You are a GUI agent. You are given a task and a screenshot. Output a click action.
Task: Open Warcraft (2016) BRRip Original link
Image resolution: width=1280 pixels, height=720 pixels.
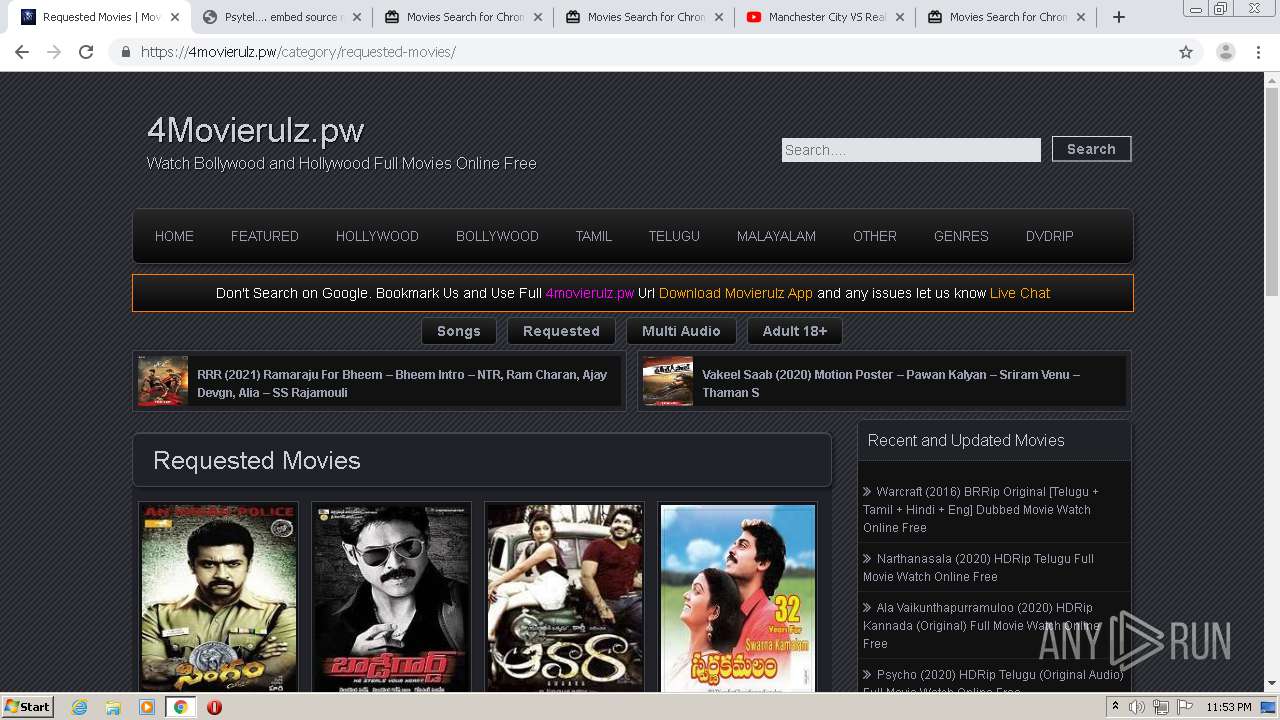click(x=981, y=509)
